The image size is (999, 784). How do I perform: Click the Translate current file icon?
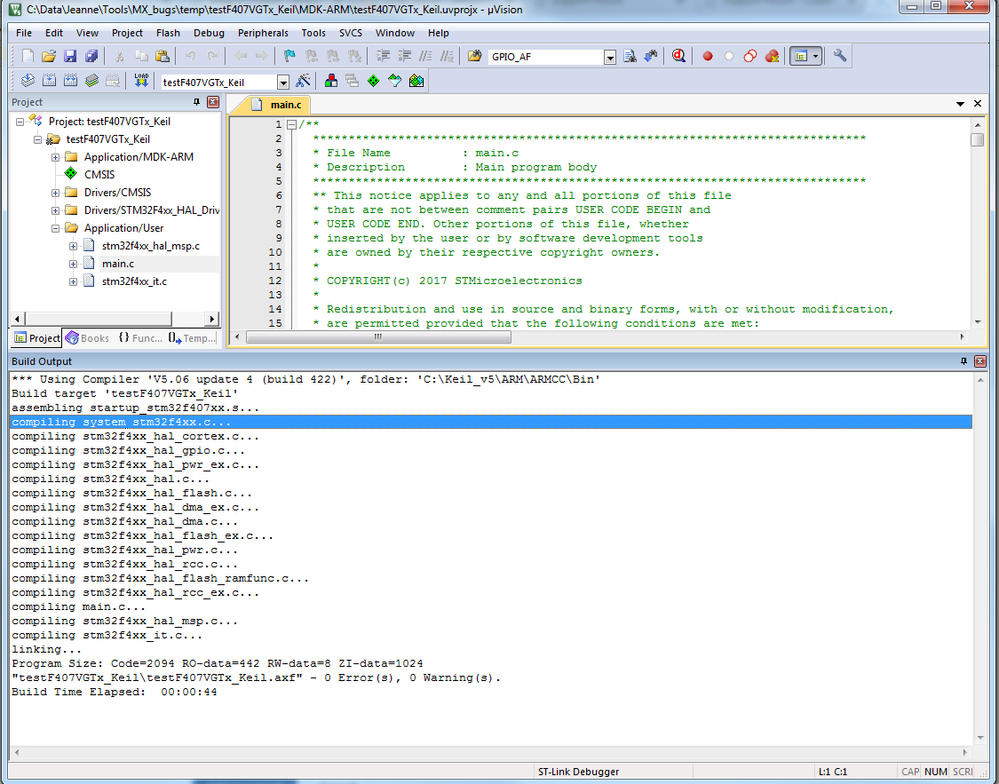click(x=27, y=81)
